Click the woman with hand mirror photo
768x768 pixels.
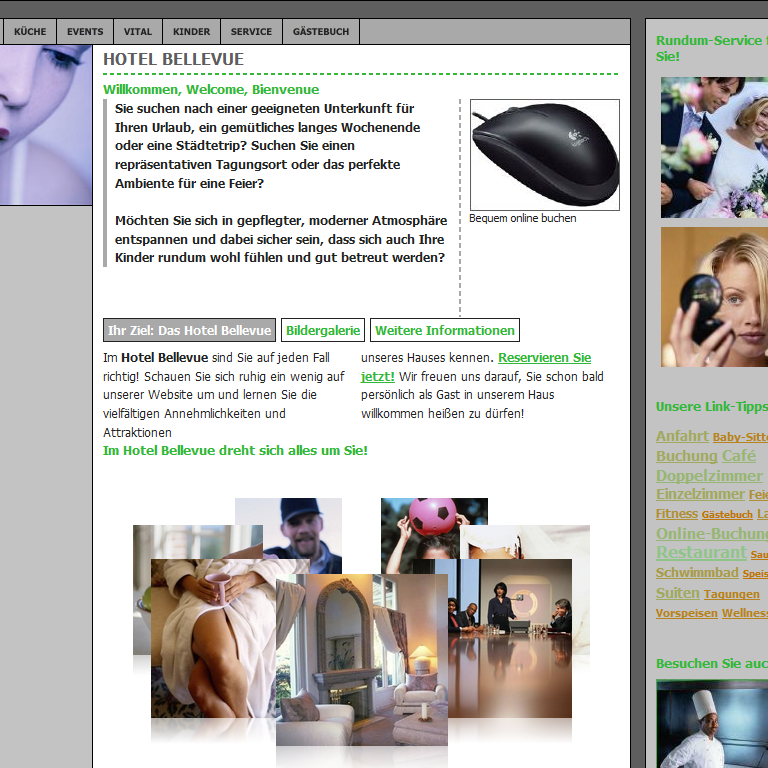(x=714, y=297)
